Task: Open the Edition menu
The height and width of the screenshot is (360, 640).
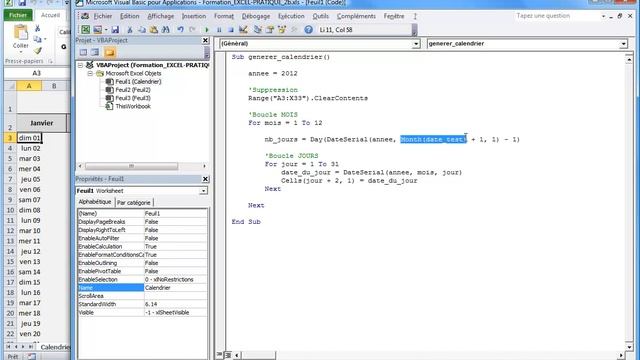Action: click(x=129, y=16)
